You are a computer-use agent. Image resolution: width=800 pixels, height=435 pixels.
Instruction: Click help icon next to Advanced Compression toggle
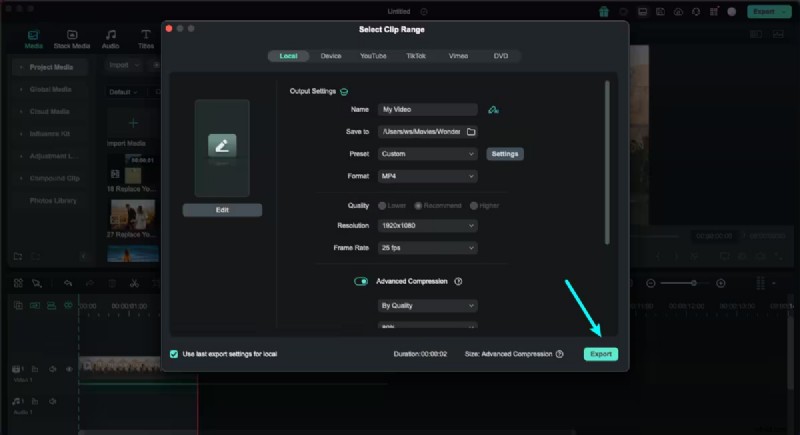click(x=458, y=282)
